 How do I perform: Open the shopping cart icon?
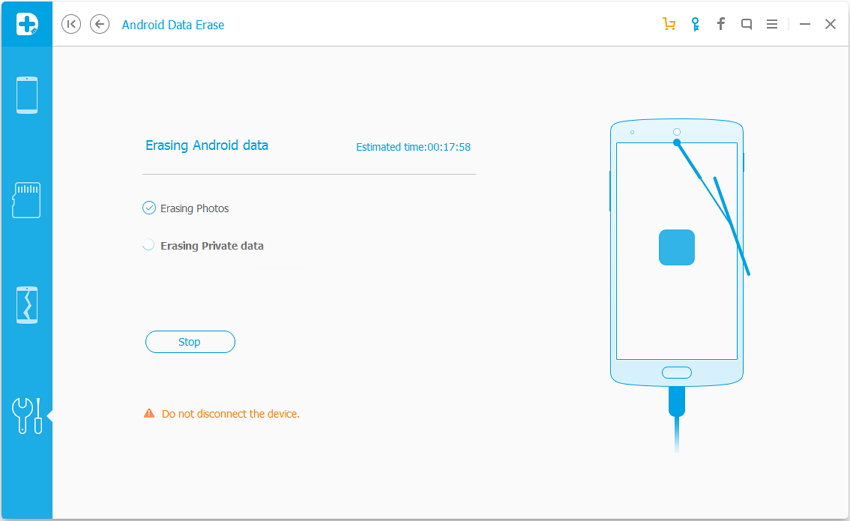[x=669, y=24]
